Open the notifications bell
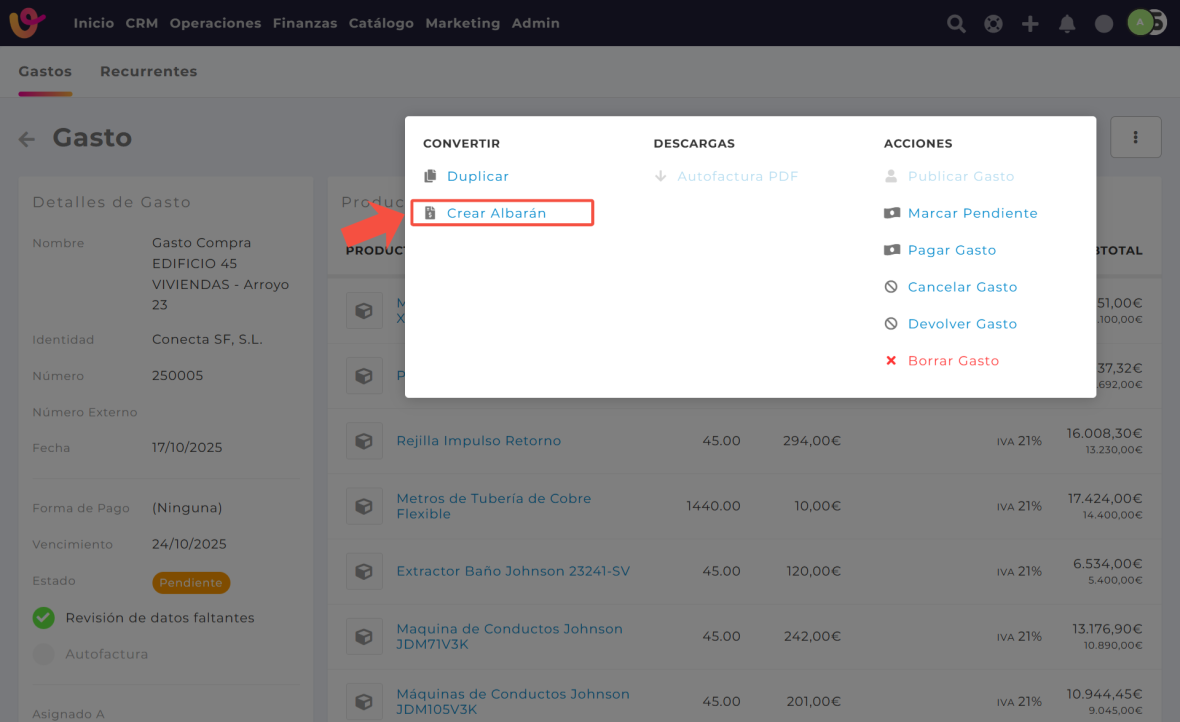The image size is (1180, 722). tap(1067, 24)
